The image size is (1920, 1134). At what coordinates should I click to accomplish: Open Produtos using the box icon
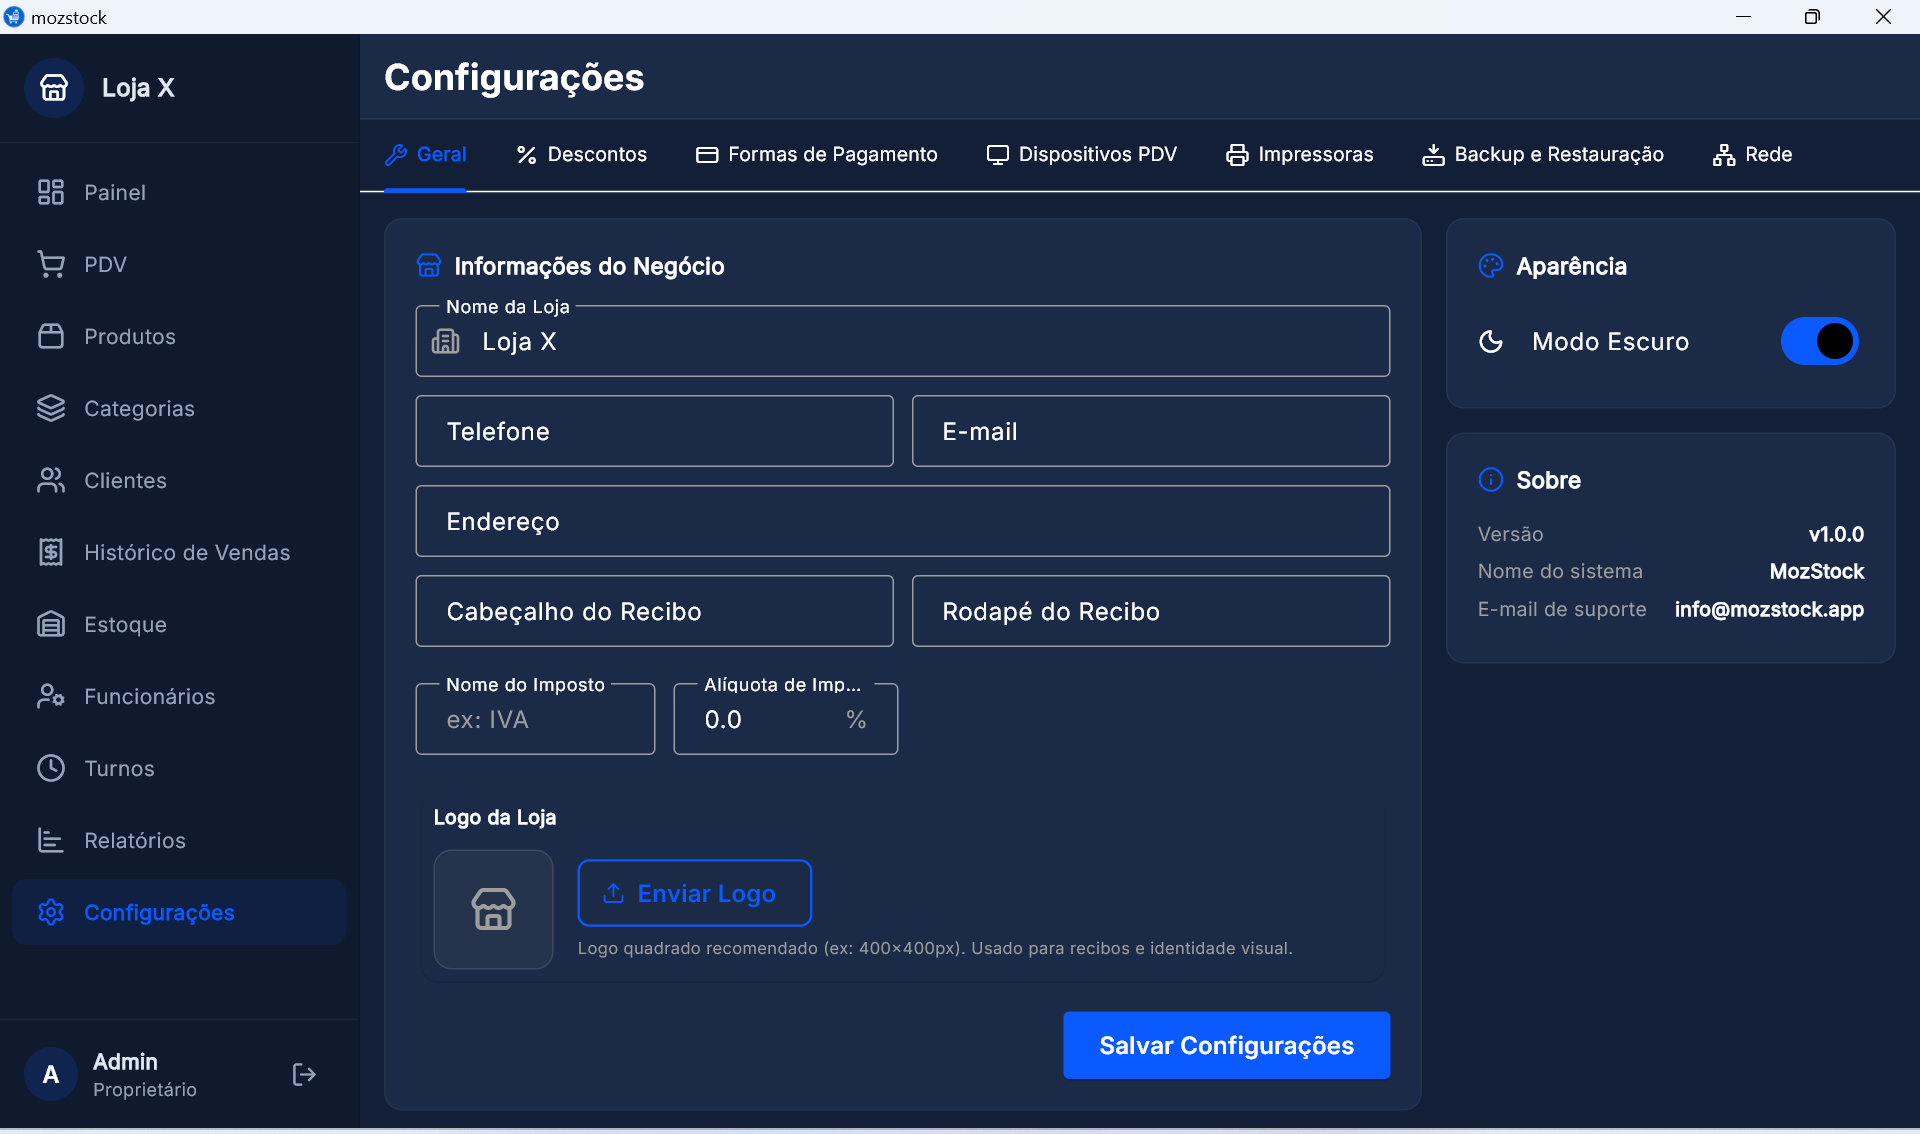51,336
